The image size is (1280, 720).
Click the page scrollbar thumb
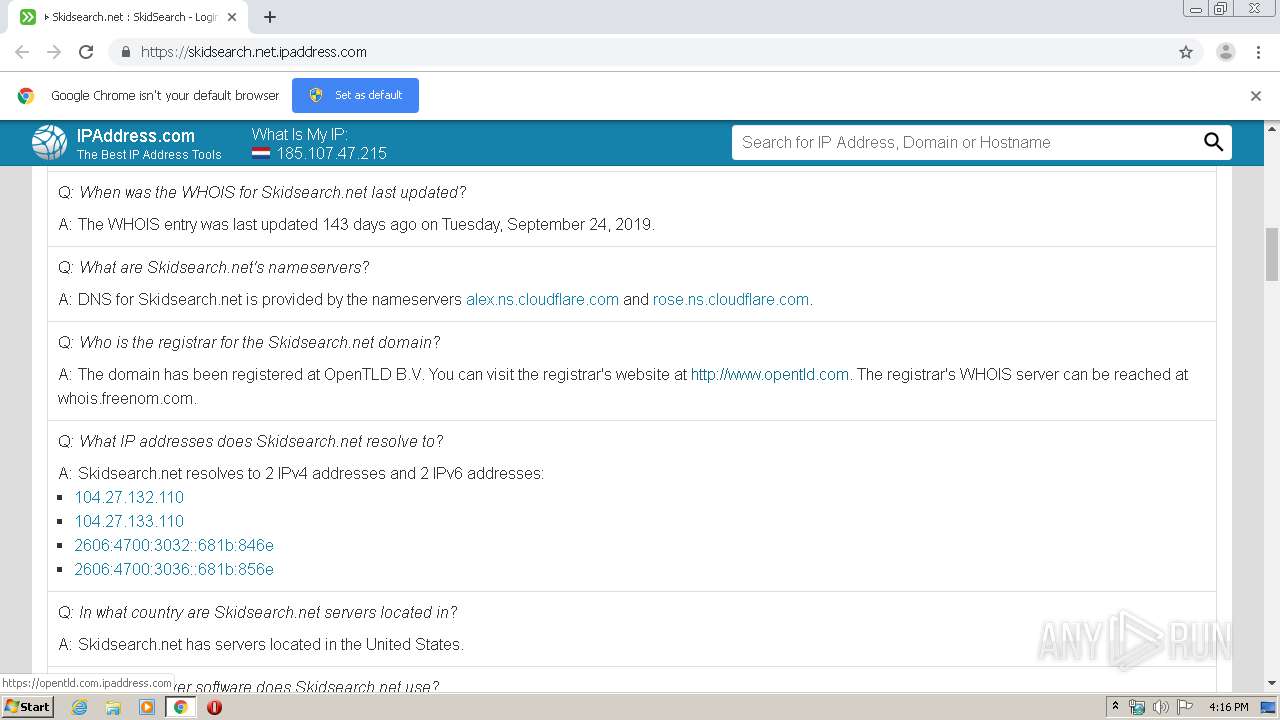click(x=1272, y=254)
